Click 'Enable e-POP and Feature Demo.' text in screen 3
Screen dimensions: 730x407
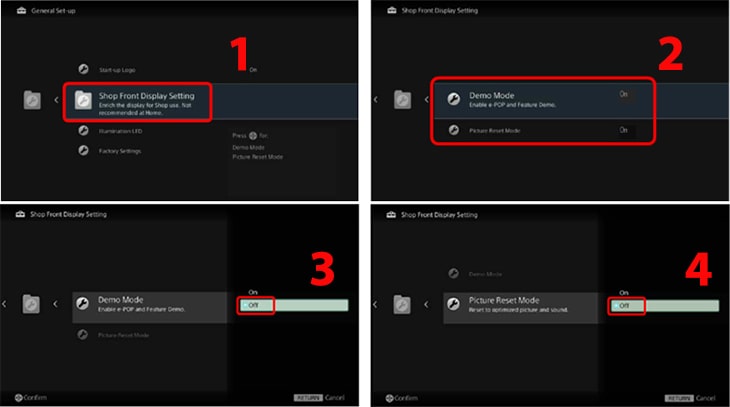point(141,309)
